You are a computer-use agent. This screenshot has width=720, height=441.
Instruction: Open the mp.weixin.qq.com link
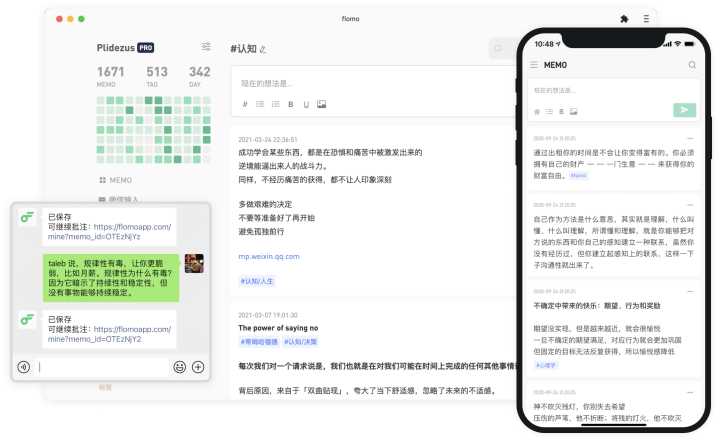(x=269, y=256)
